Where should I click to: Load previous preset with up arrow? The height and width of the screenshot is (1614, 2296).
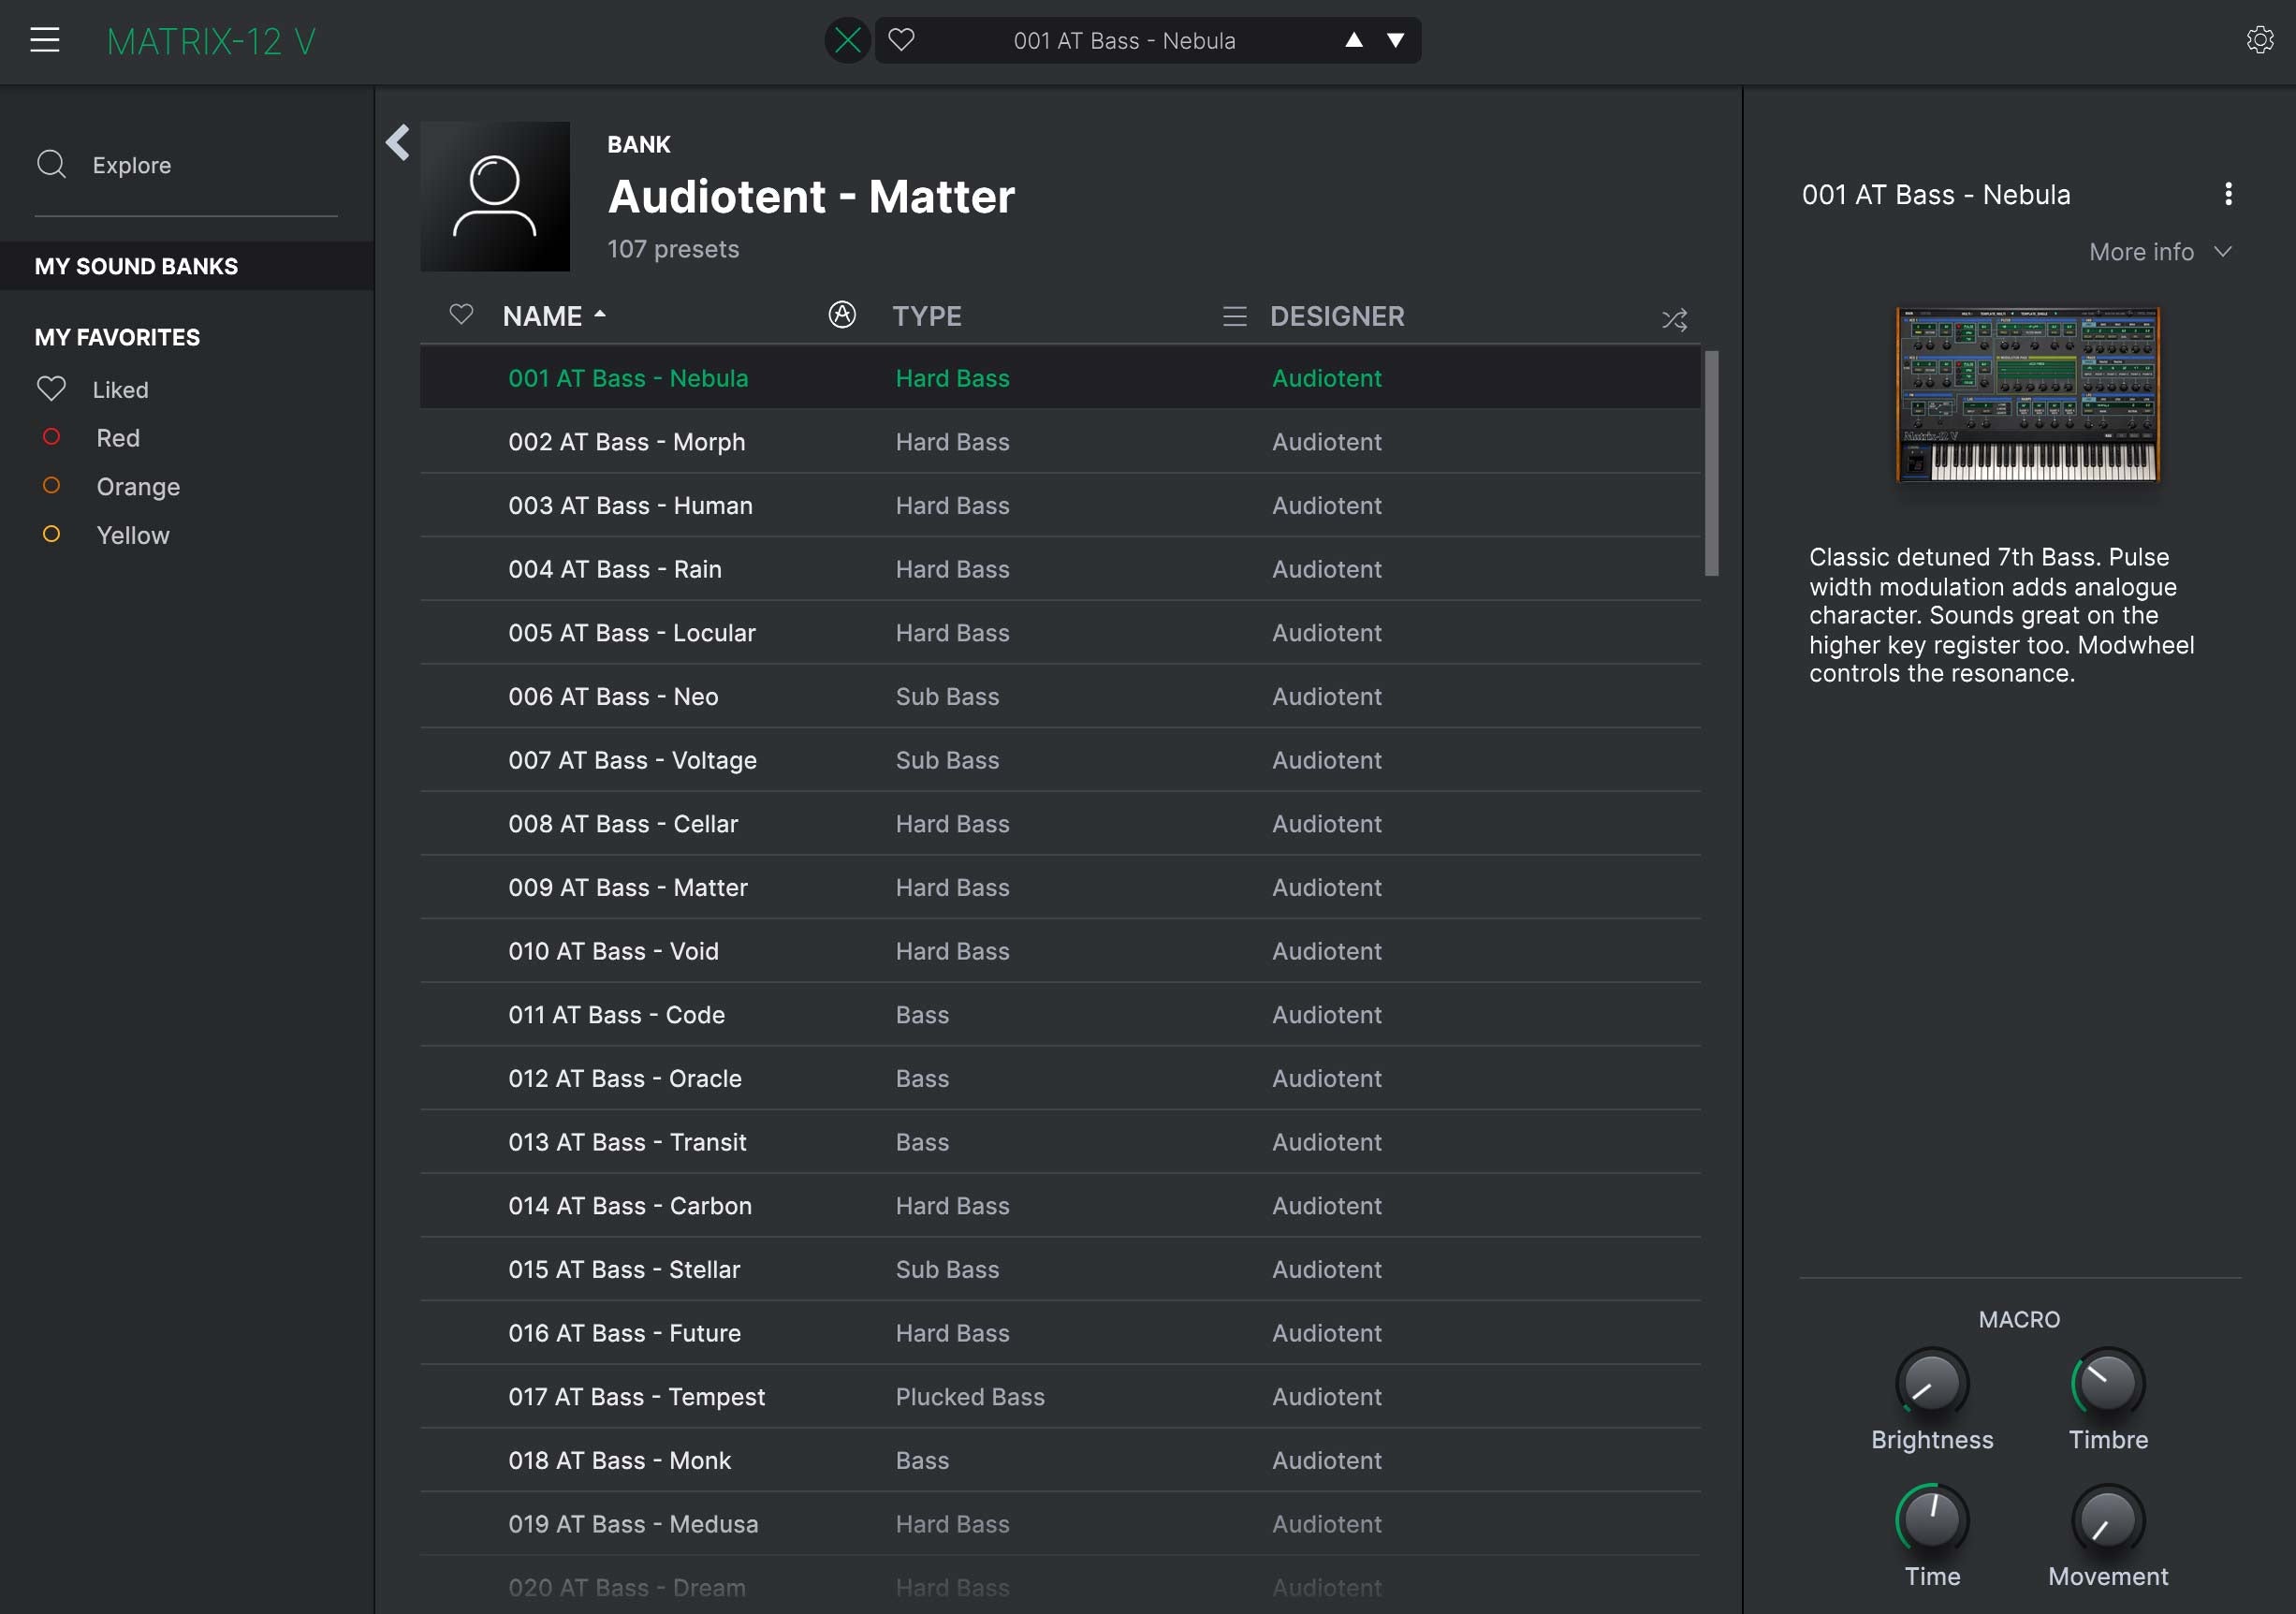click(1353, 40)
